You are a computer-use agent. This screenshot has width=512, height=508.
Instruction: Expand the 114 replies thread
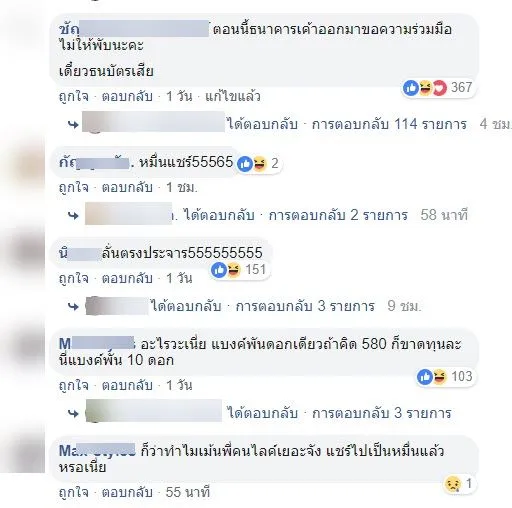389,124
